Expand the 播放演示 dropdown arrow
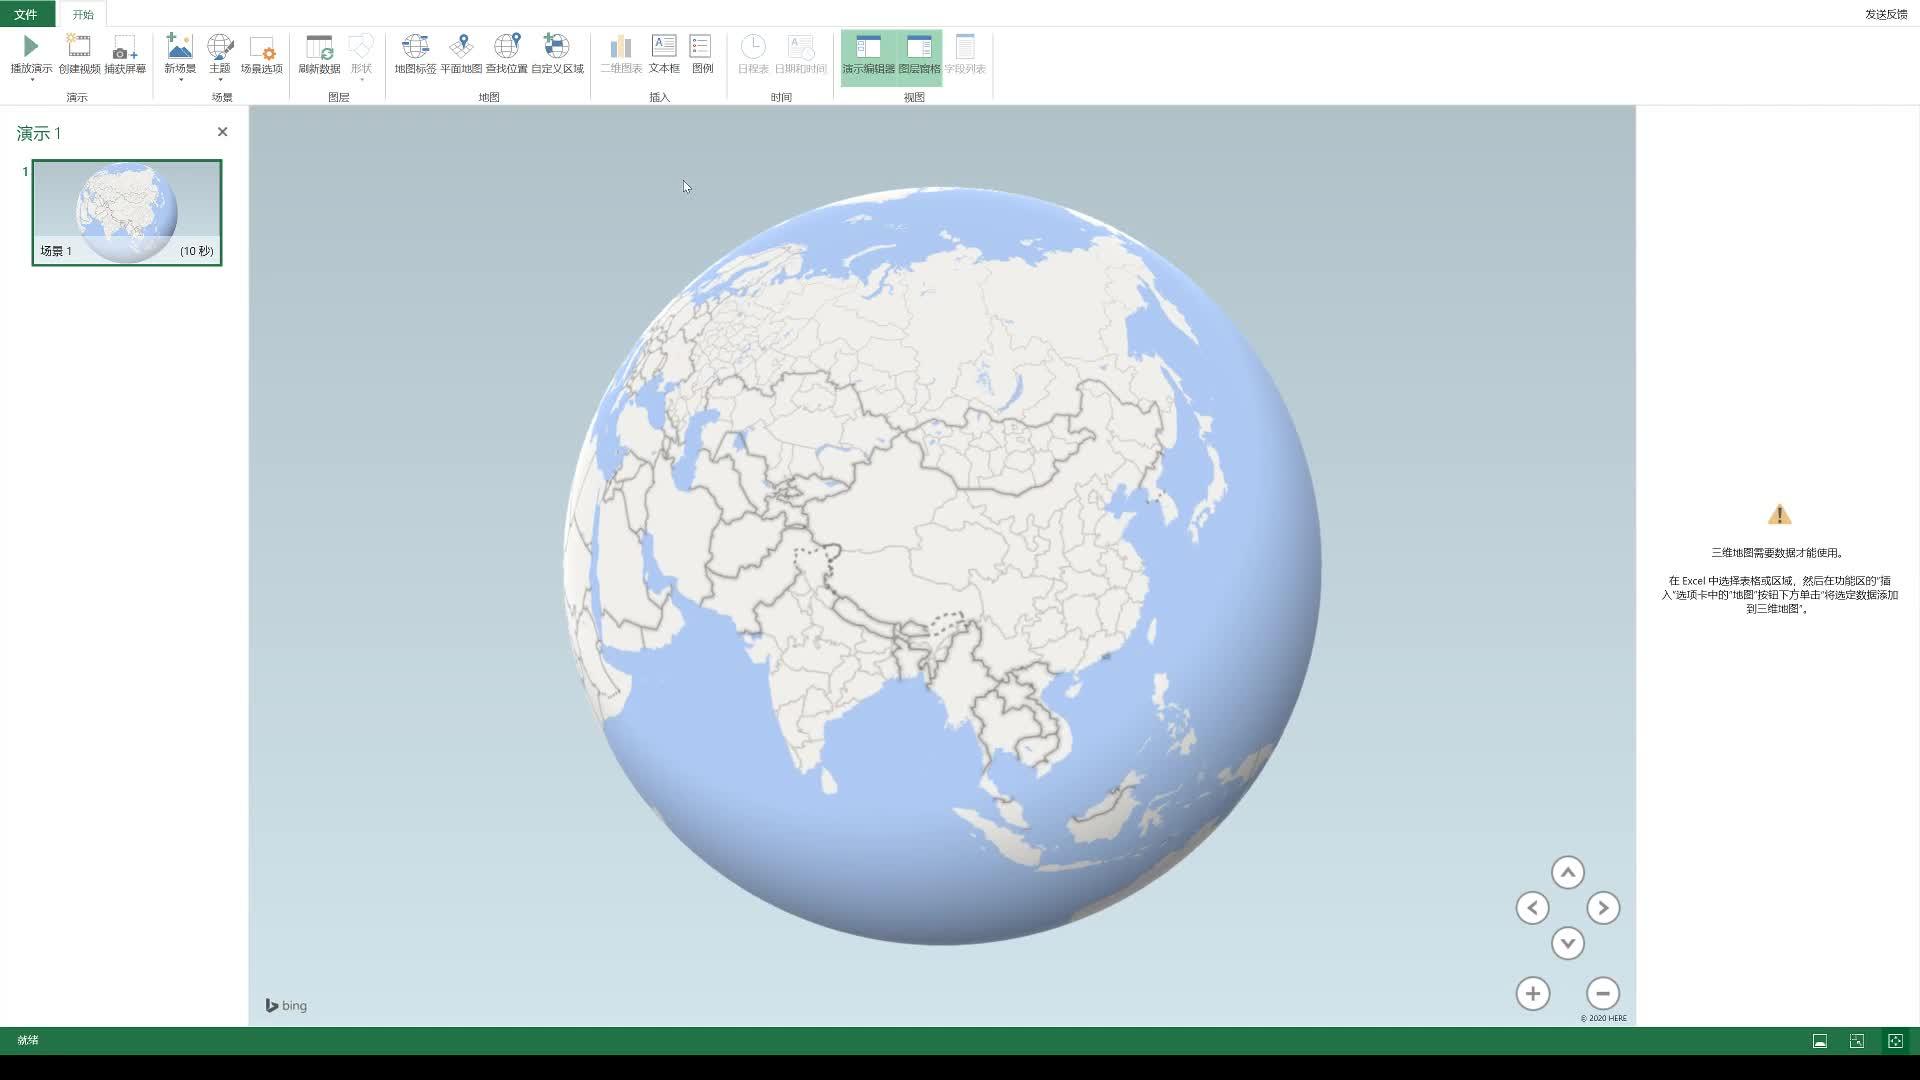 click(31, 79)
